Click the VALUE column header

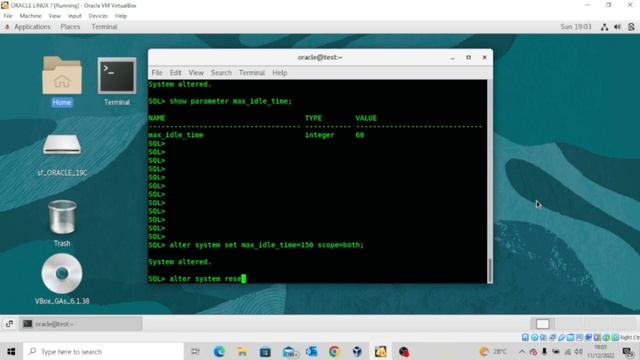pos(366,118)
